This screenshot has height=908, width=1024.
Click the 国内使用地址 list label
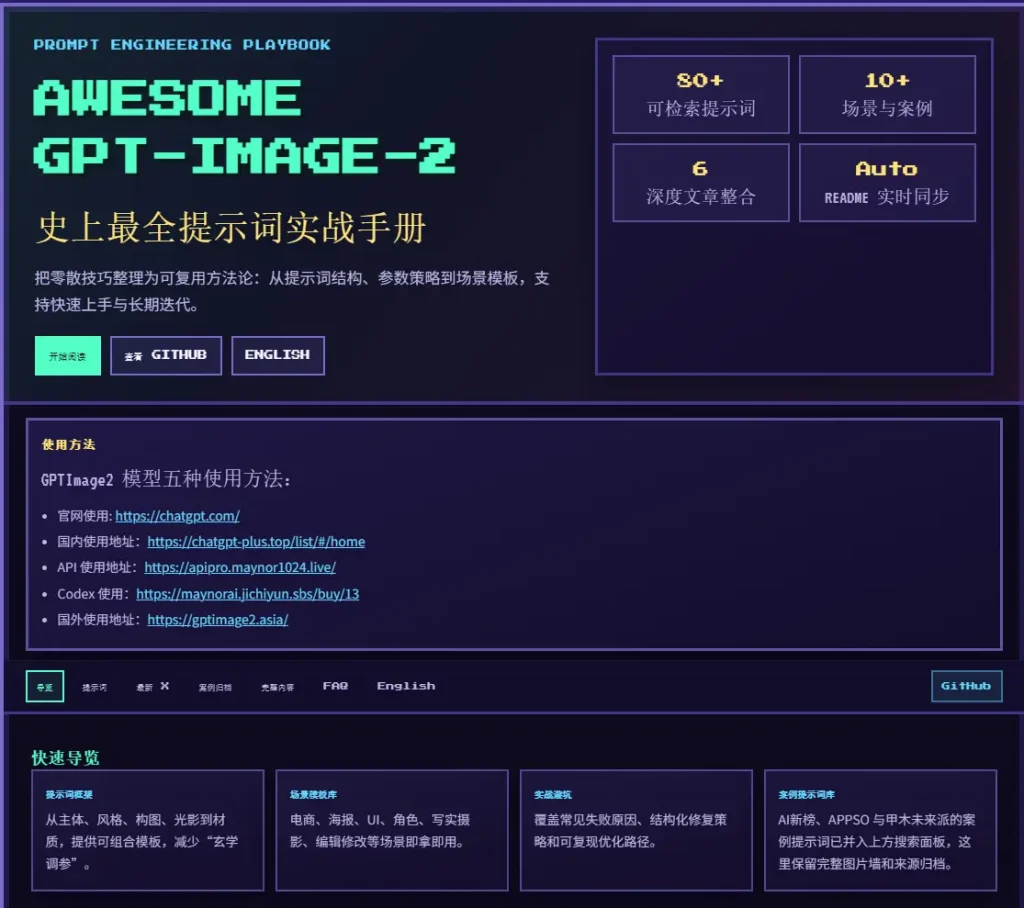[99, 542]
